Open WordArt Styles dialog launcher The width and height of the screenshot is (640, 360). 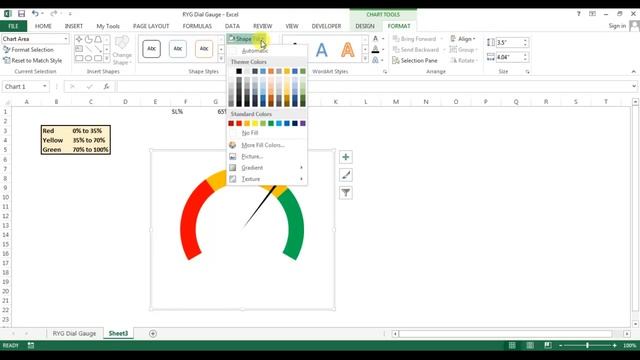click(x=385, y=72)
